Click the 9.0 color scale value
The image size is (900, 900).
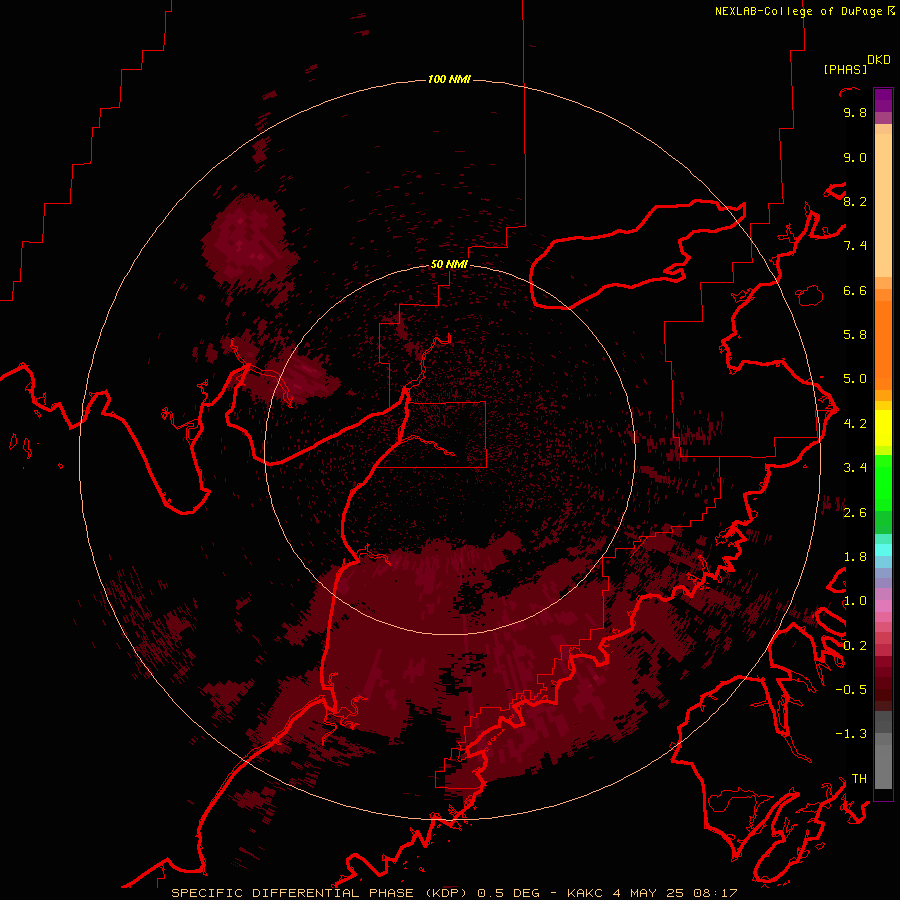(x=855, y=157)
